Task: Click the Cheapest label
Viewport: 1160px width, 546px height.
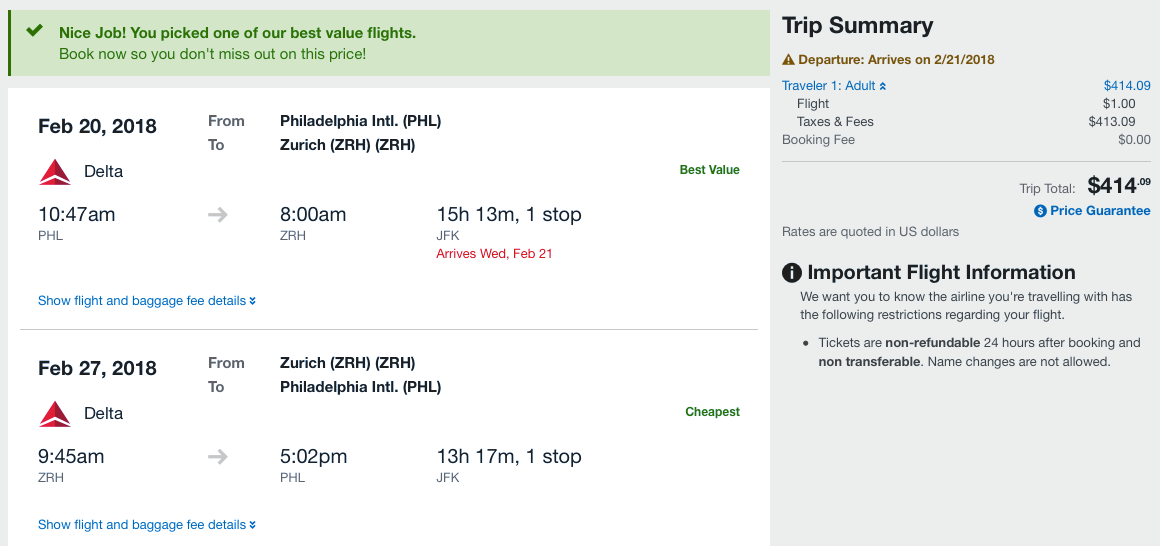Action: pos(712,412)
